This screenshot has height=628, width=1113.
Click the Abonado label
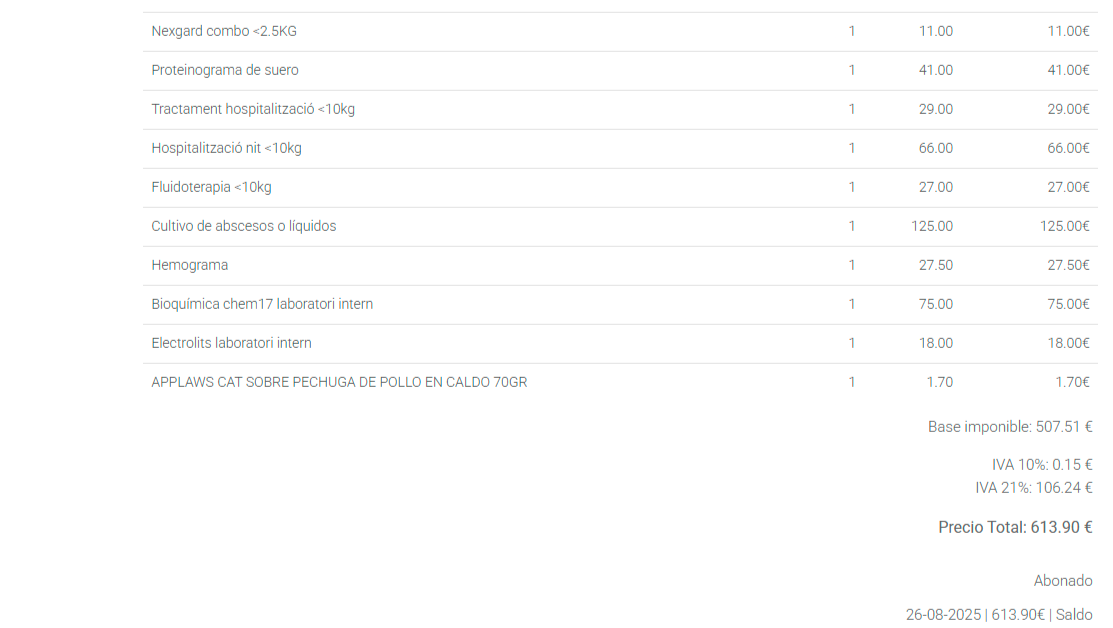coord(1062,581)
